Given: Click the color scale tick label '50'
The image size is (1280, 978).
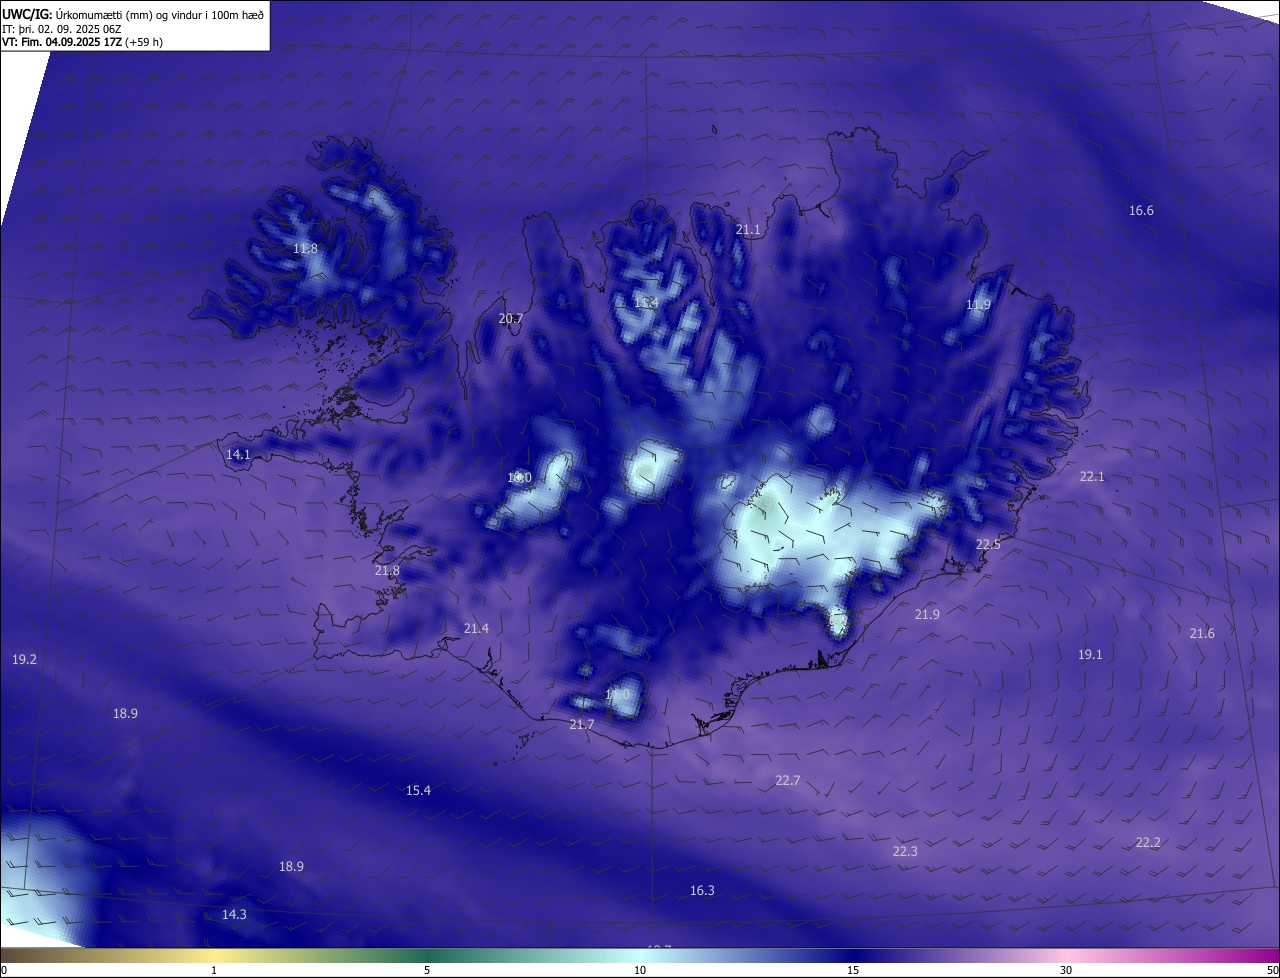Looking at the screenshot, I should (1272, 970).
